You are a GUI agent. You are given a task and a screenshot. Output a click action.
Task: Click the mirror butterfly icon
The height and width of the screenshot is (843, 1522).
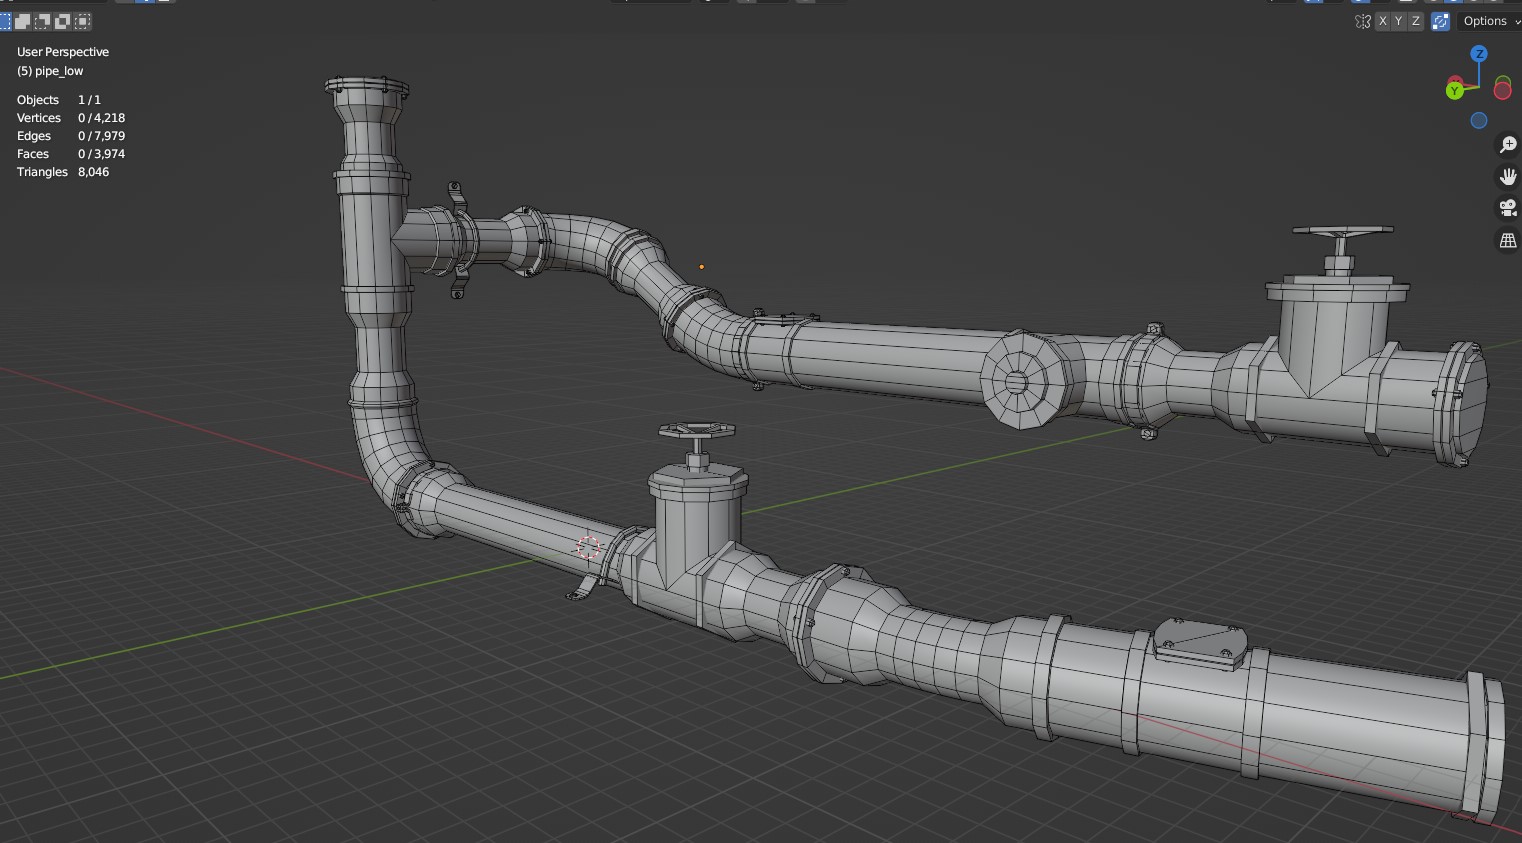1362,21
